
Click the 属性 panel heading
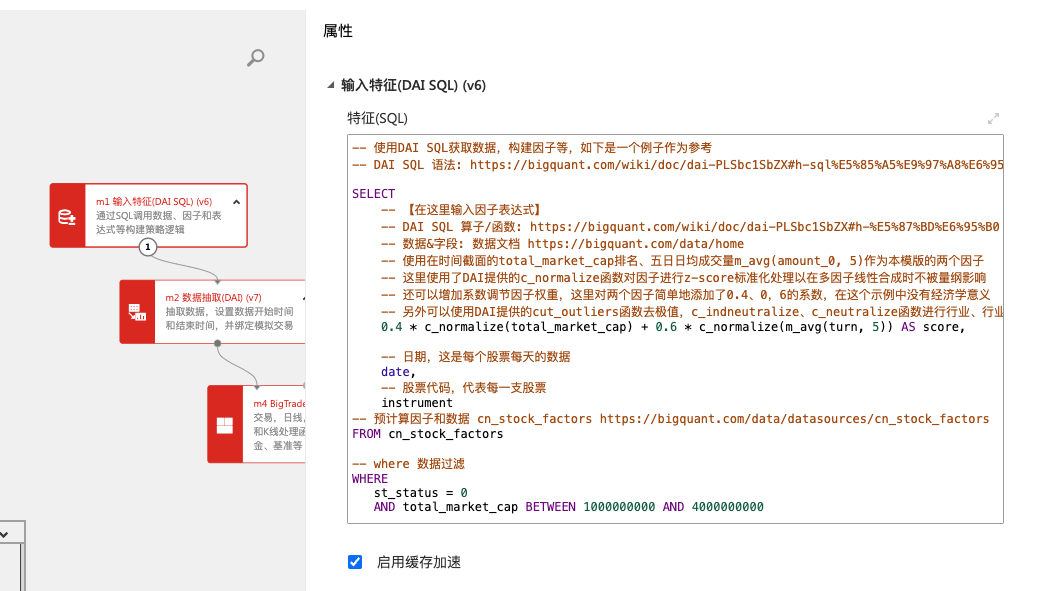tap(338, 31)
